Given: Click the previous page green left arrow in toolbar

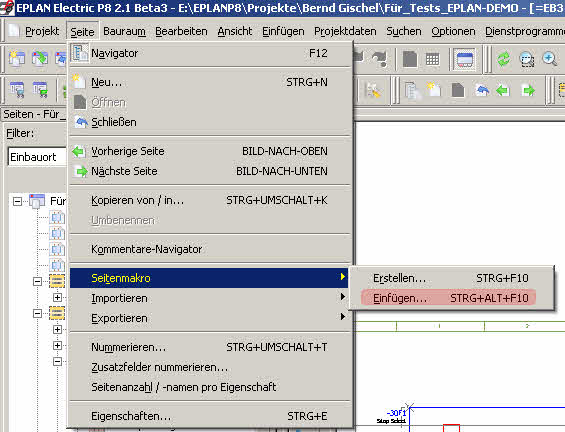Looking at the screenshot, I should point(503,90).
